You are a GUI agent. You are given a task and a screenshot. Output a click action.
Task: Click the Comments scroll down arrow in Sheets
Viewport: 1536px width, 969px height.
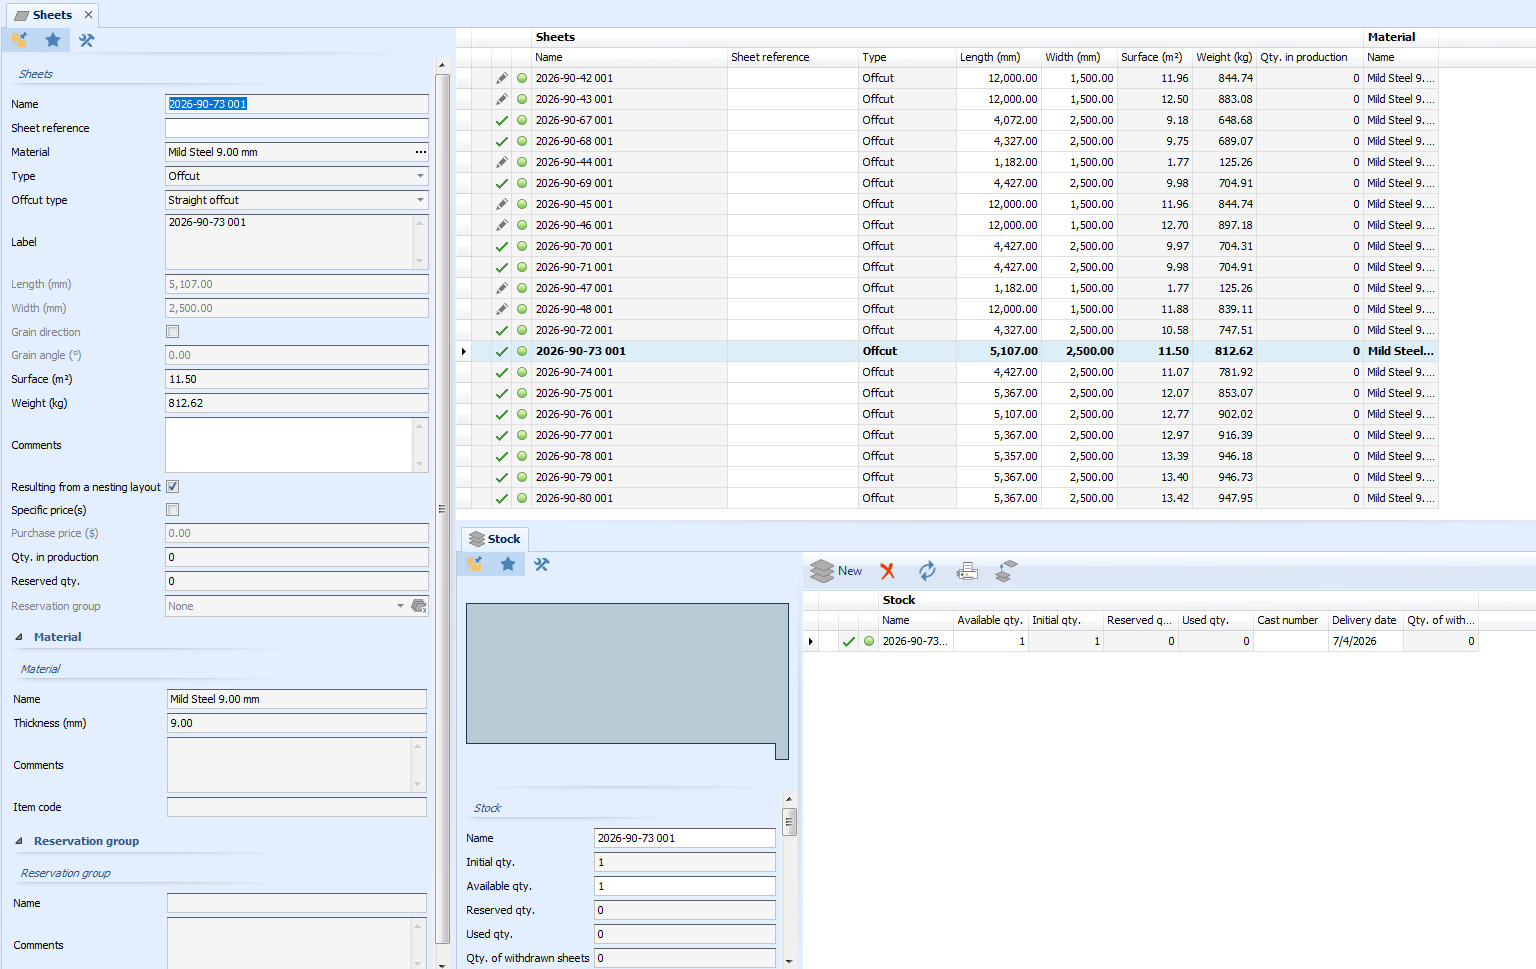point(420,465)
